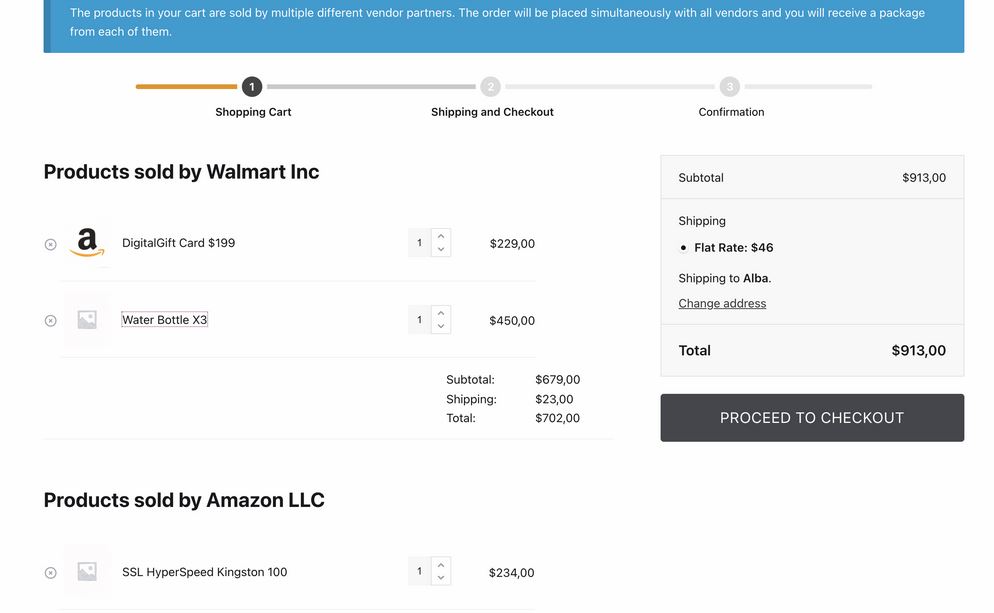Decrease Water Bottle X3 quantity
The height and width of the screenshot is (613, 994).
click(441, 326)
